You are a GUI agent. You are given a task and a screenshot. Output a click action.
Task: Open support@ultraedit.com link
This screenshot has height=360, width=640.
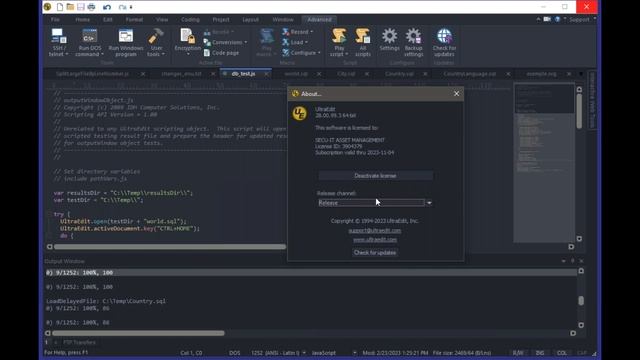point(375,231)
